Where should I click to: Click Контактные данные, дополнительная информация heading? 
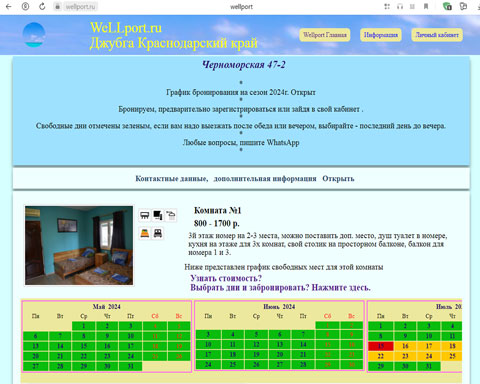[x=226, y=179]
